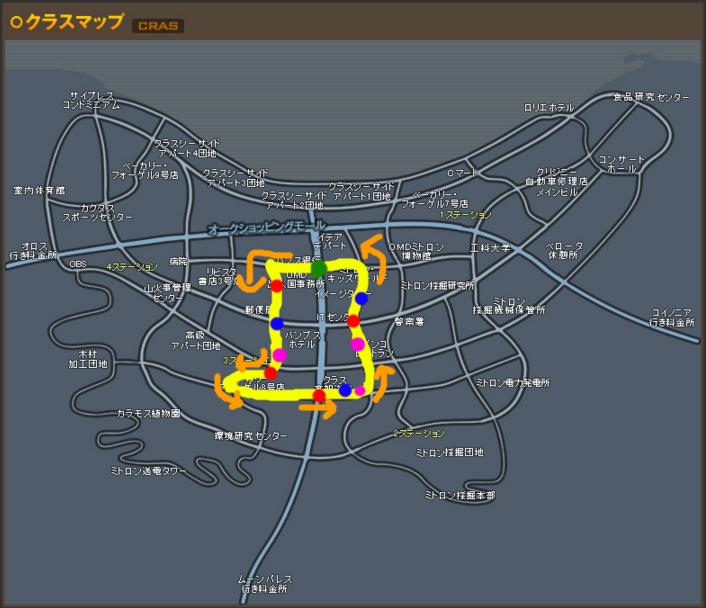Select the 2ステーション marker

pos(418,434)
